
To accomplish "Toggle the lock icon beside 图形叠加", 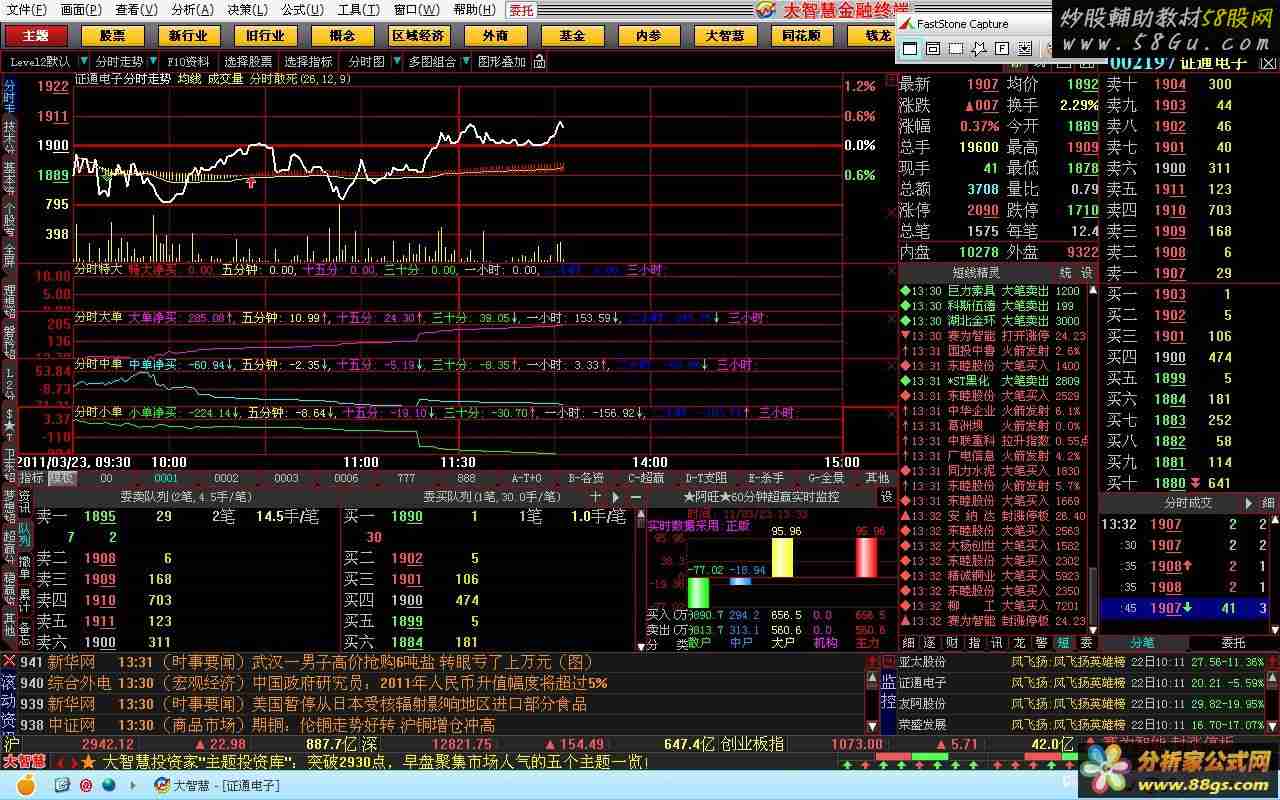I will (x=539, y=61).
